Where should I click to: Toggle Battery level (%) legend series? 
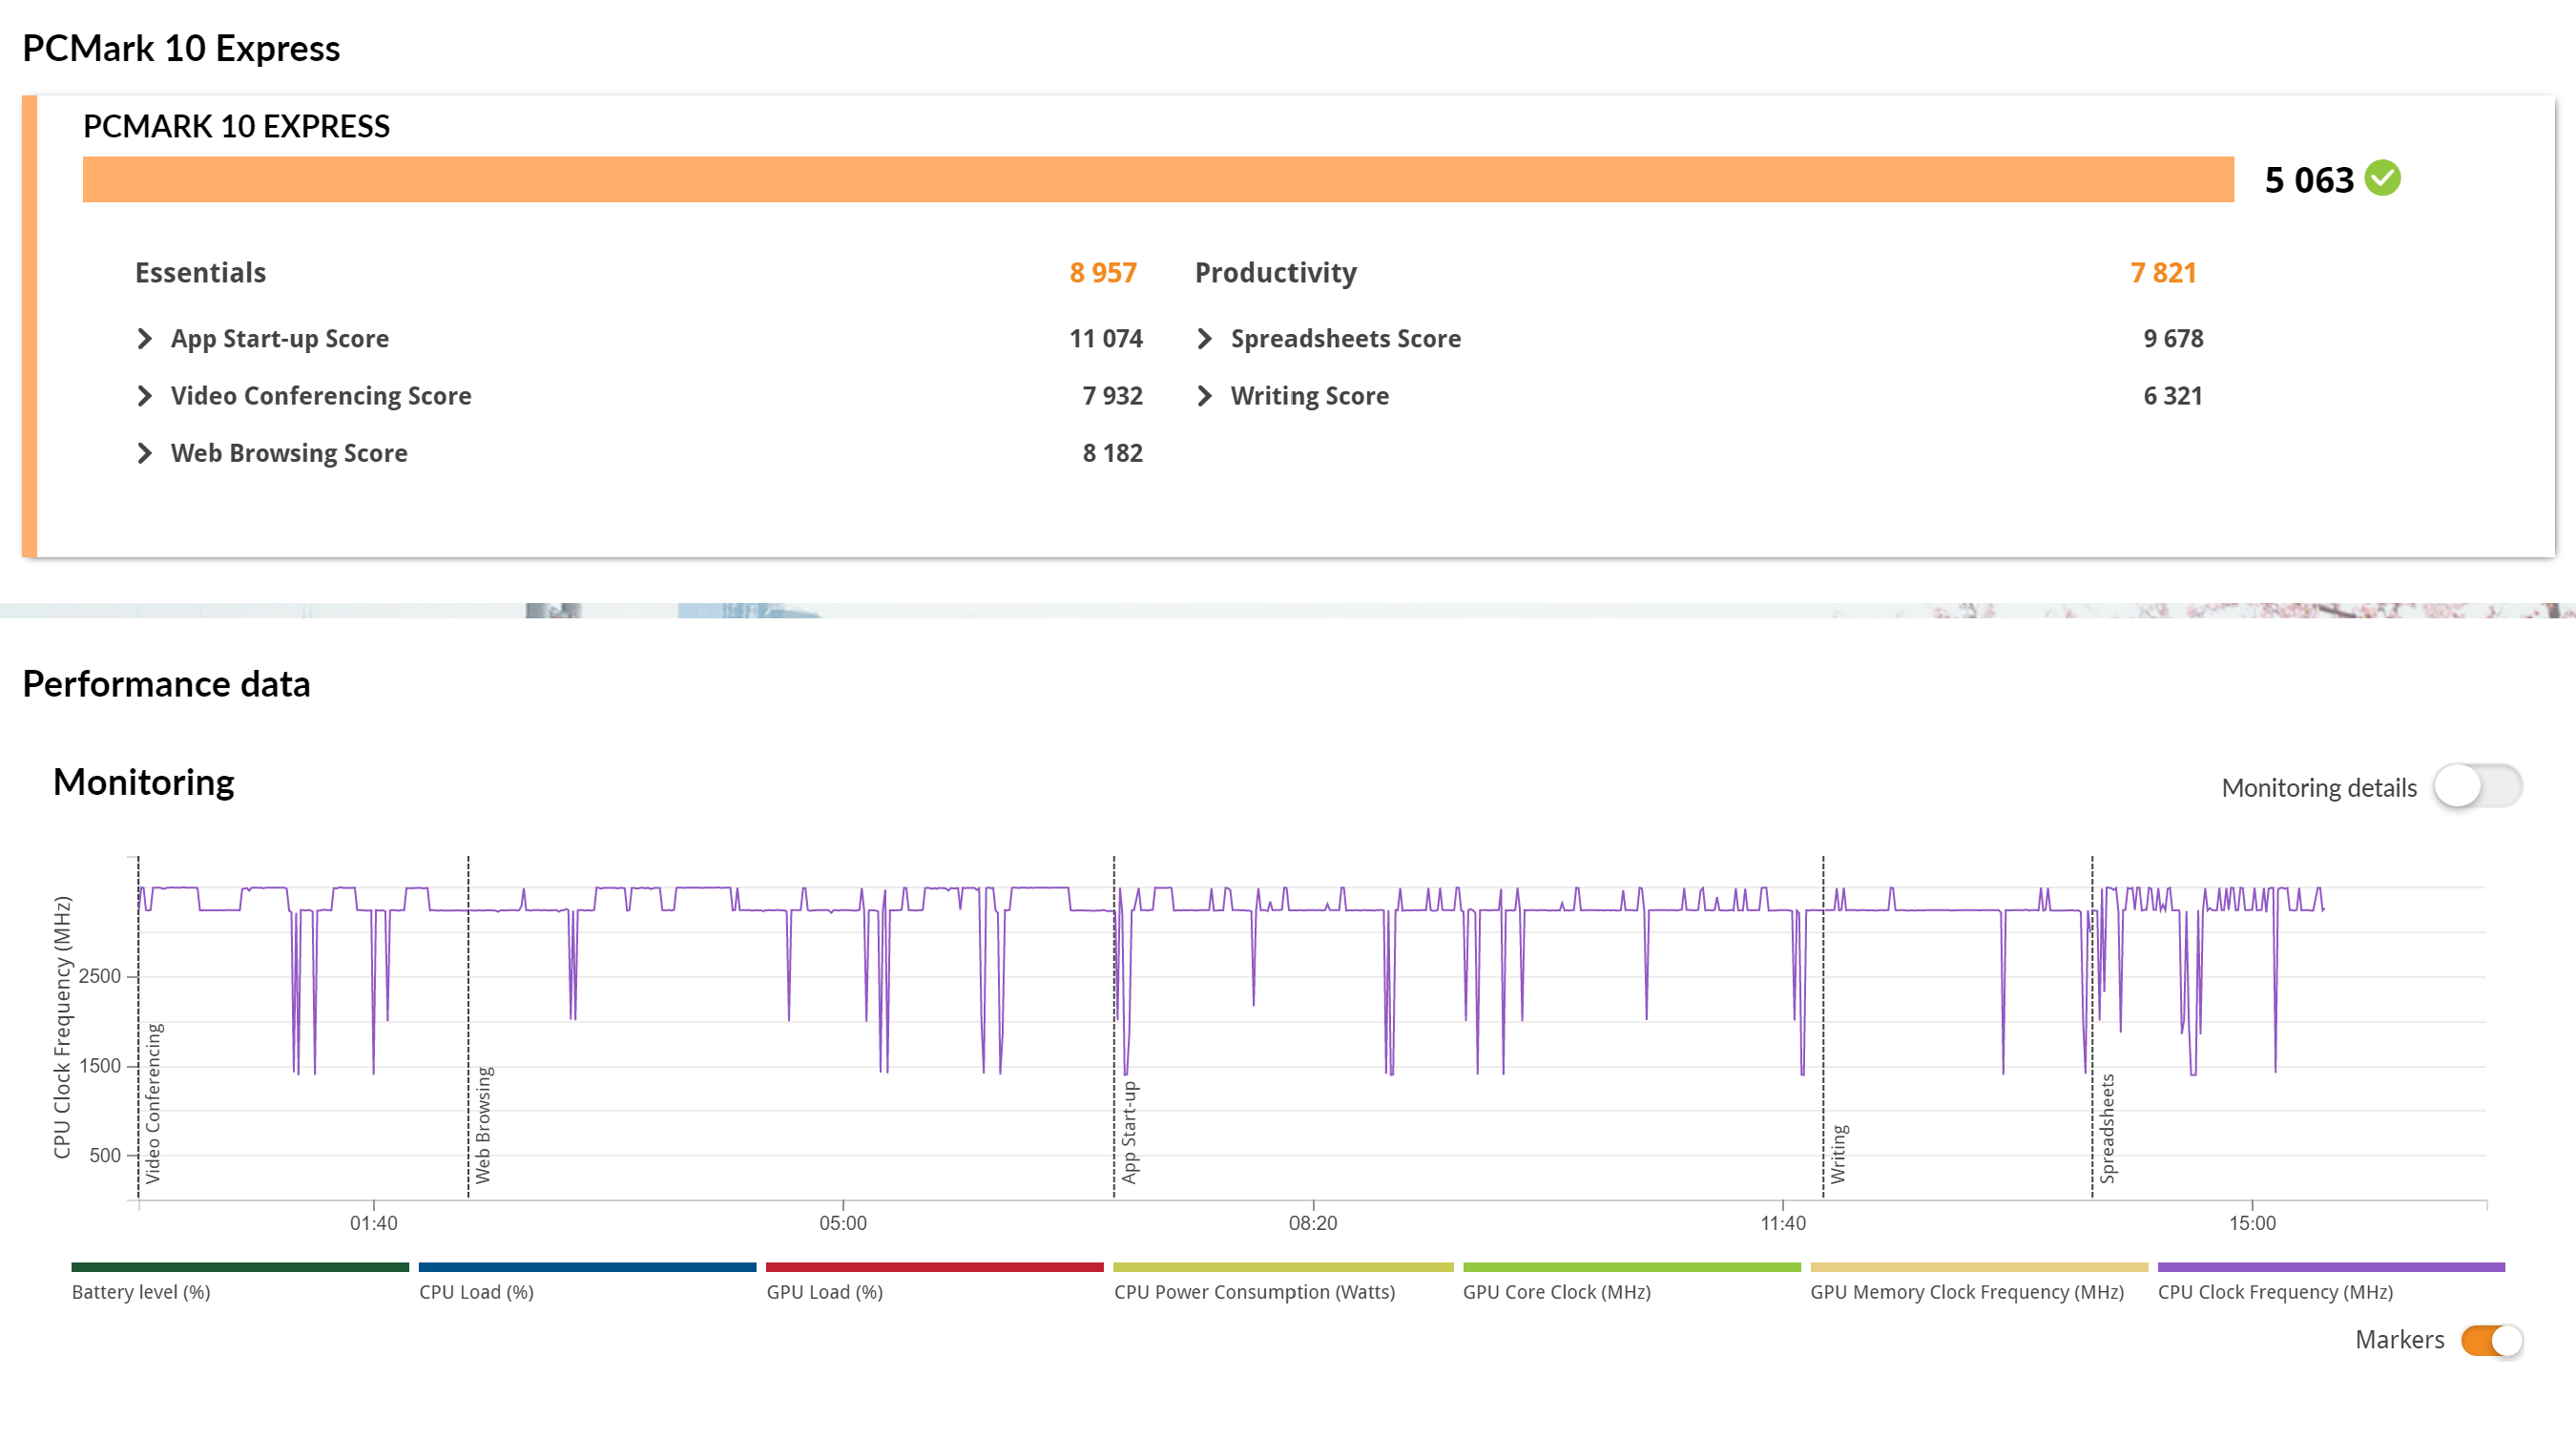point(240,1281)
